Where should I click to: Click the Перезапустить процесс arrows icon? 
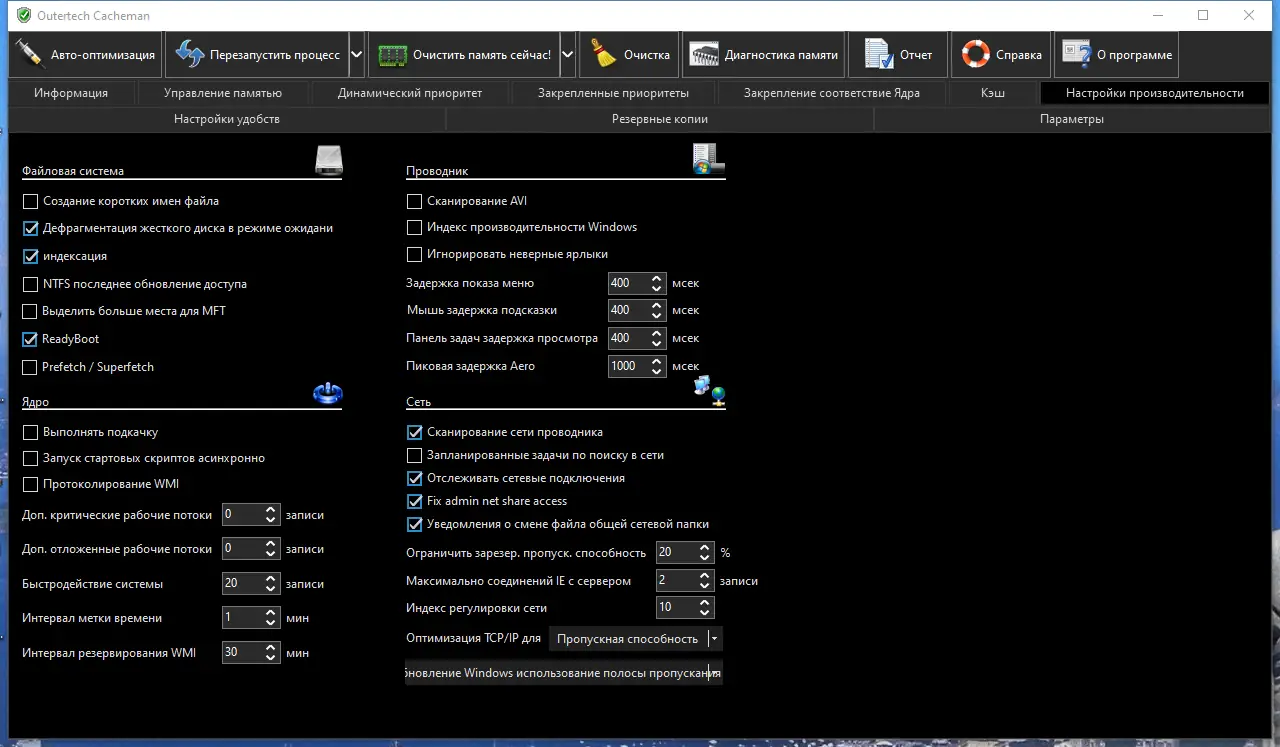click(x=189, y=54)
